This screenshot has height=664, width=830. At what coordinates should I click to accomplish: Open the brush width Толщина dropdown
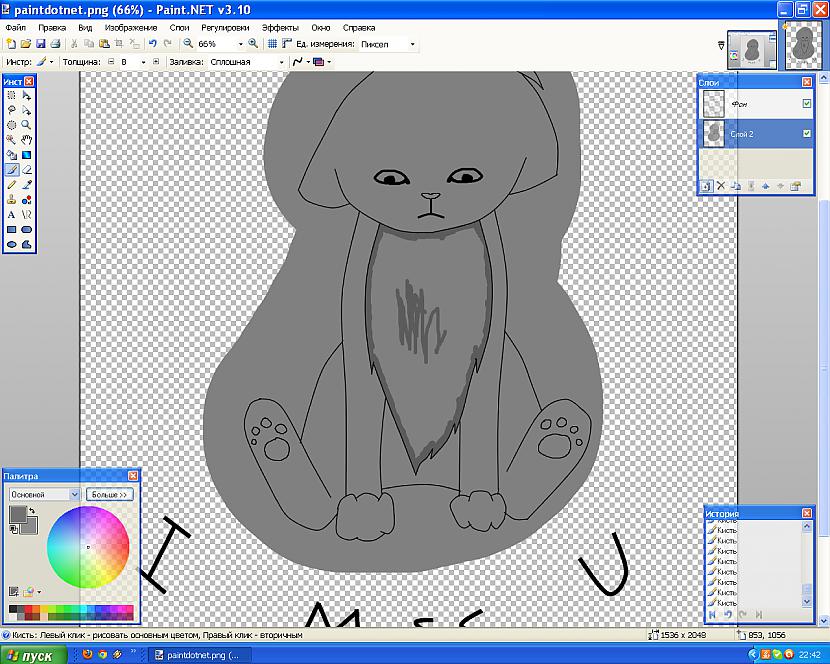click(143, 62)
